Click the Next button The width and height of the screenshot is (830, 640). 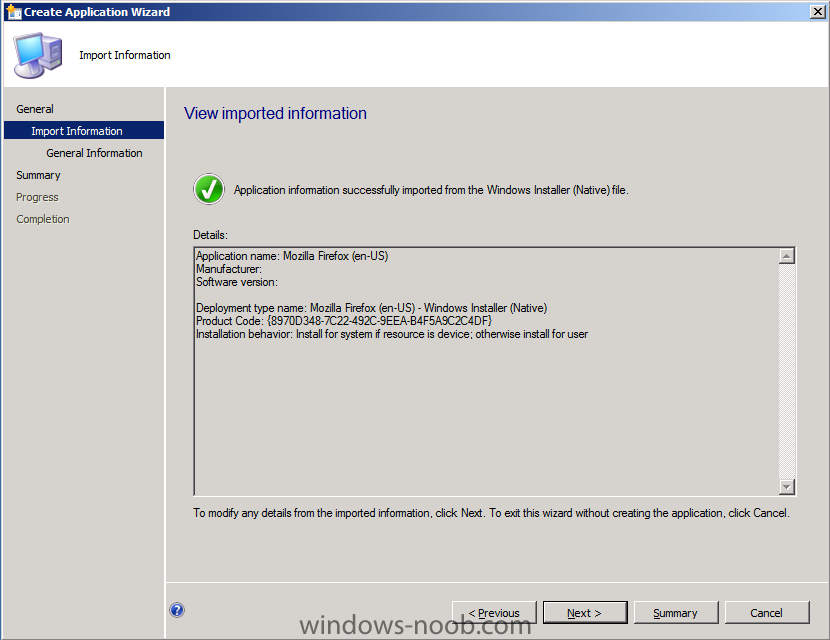pos(585,612)
